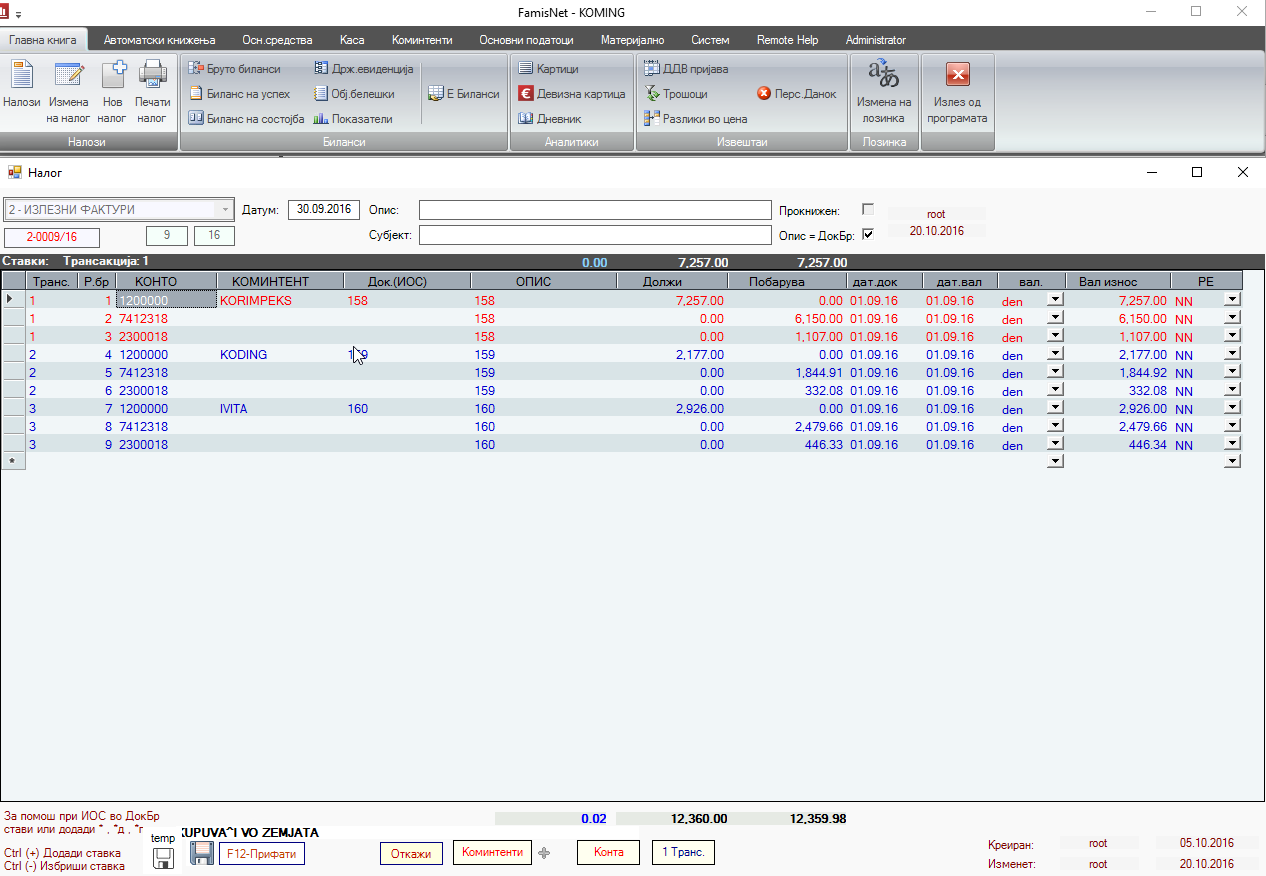This screenshot has width=1266, height=876.
Task: Click the Откажи button
Action: click(x=411, y=853)
